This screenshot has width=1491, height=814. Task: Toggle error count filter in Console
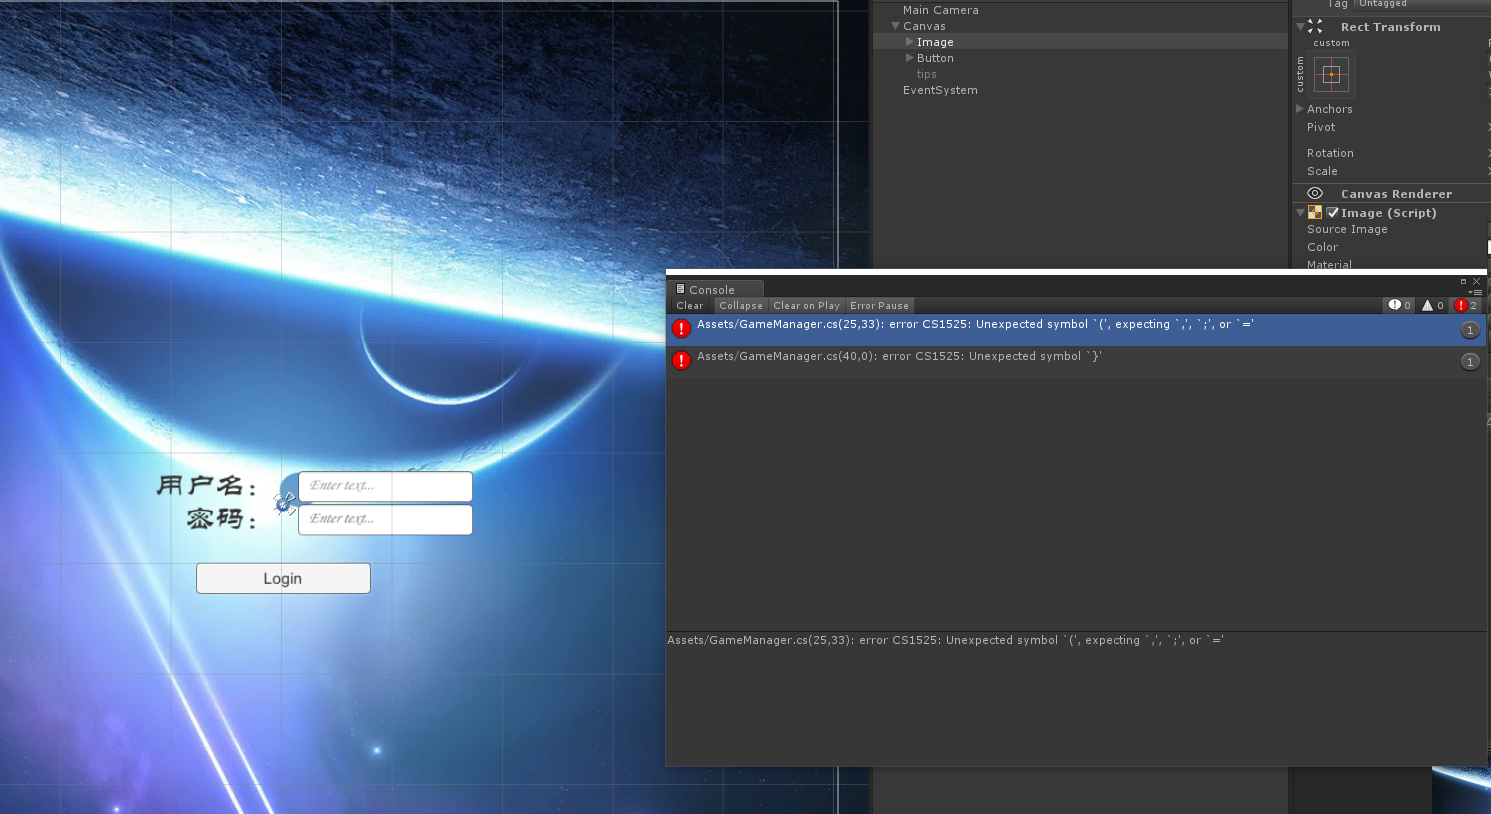click(1466, 305)
